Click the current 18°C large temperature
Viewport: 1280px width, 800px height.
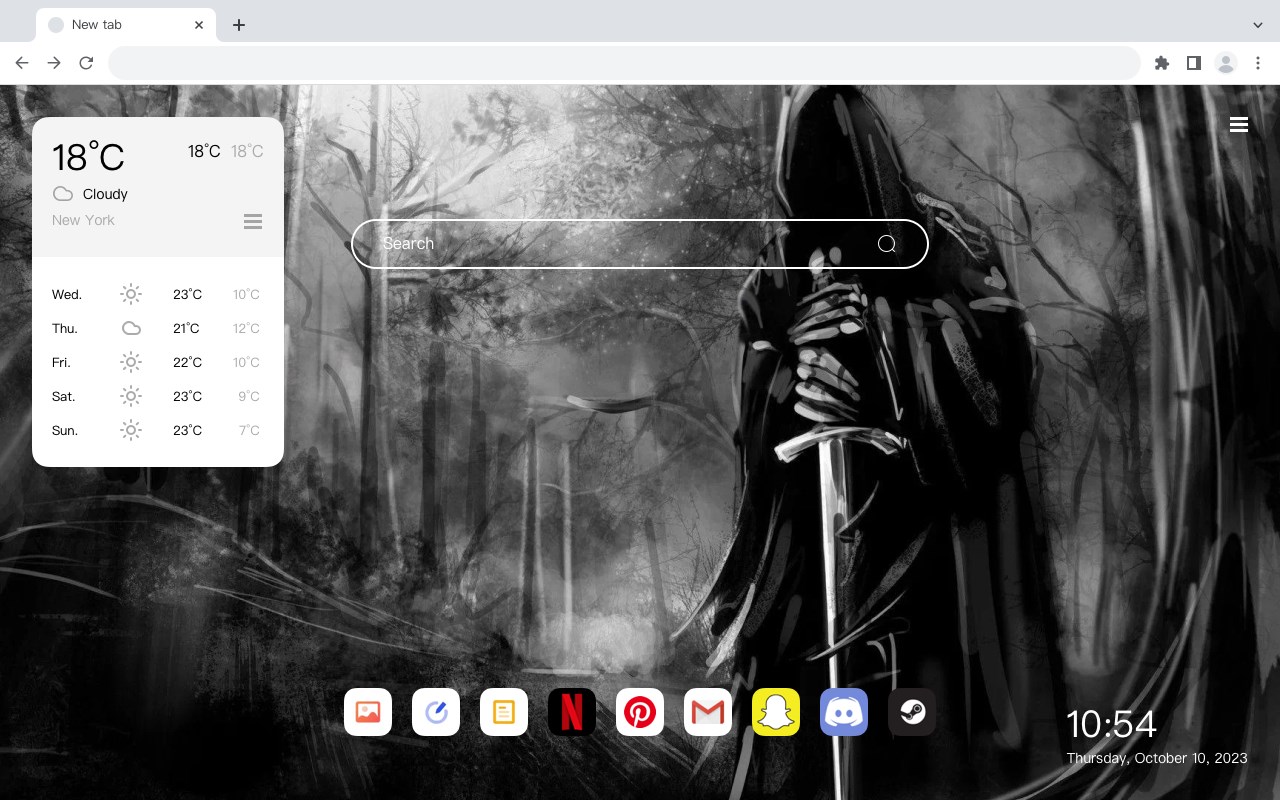coord(88,157)
